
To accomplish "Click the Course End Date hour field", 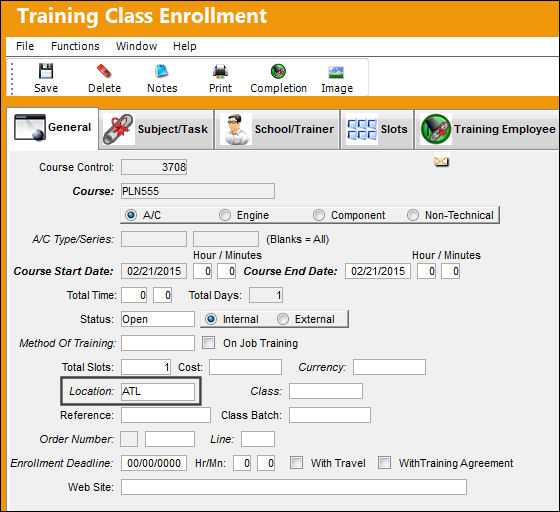I will click(426, 271).
